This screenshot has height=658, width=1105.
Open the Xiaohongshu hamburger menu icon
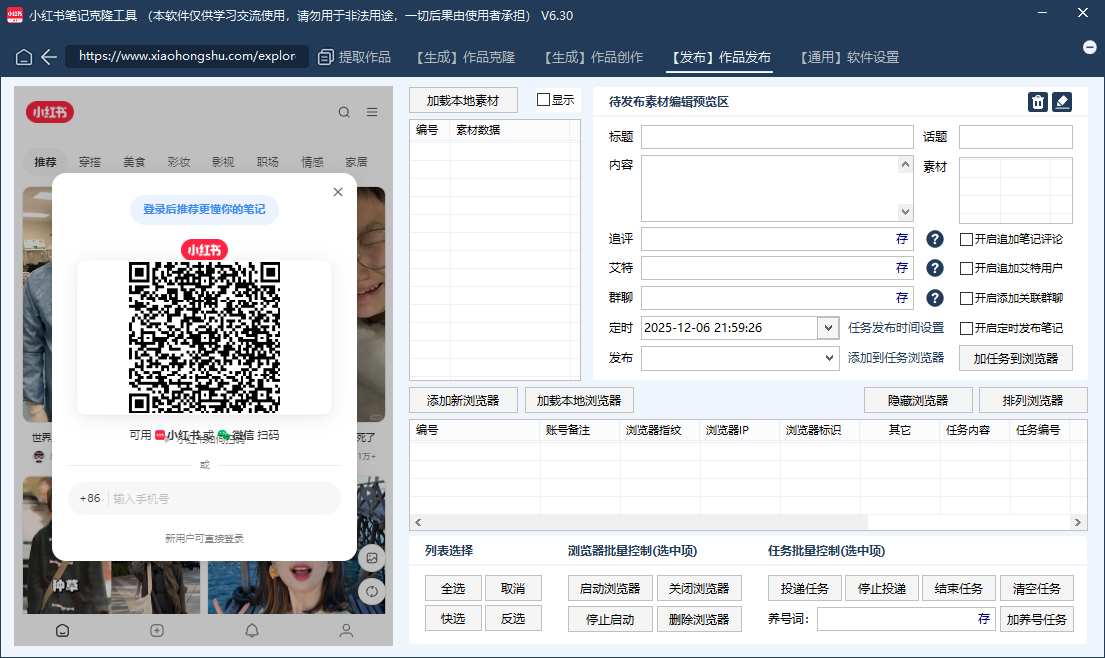coord(372,113)
